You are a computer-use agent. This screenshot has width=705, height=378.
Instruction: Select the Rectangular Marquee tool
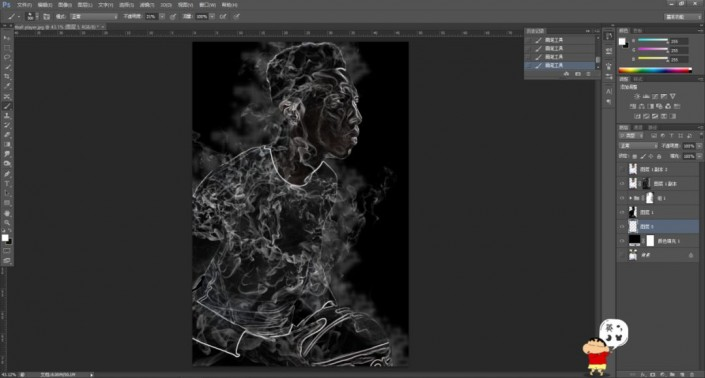(x=7, y=48)
